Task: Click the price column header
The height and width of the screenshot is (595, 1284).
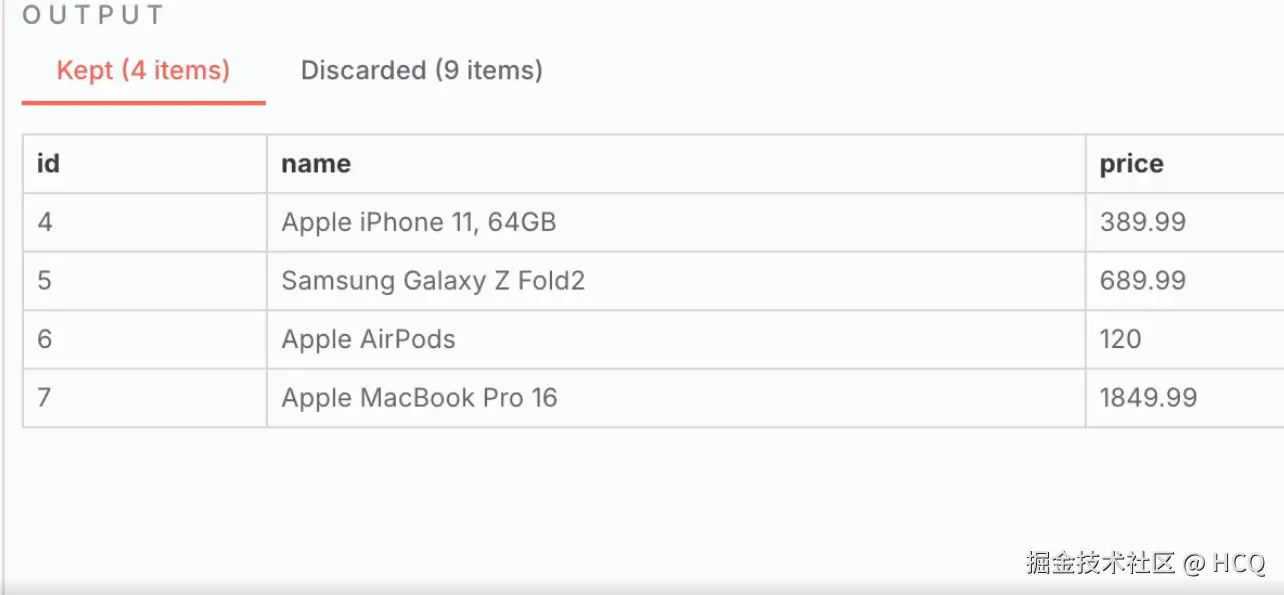Action: (1185, 164)
